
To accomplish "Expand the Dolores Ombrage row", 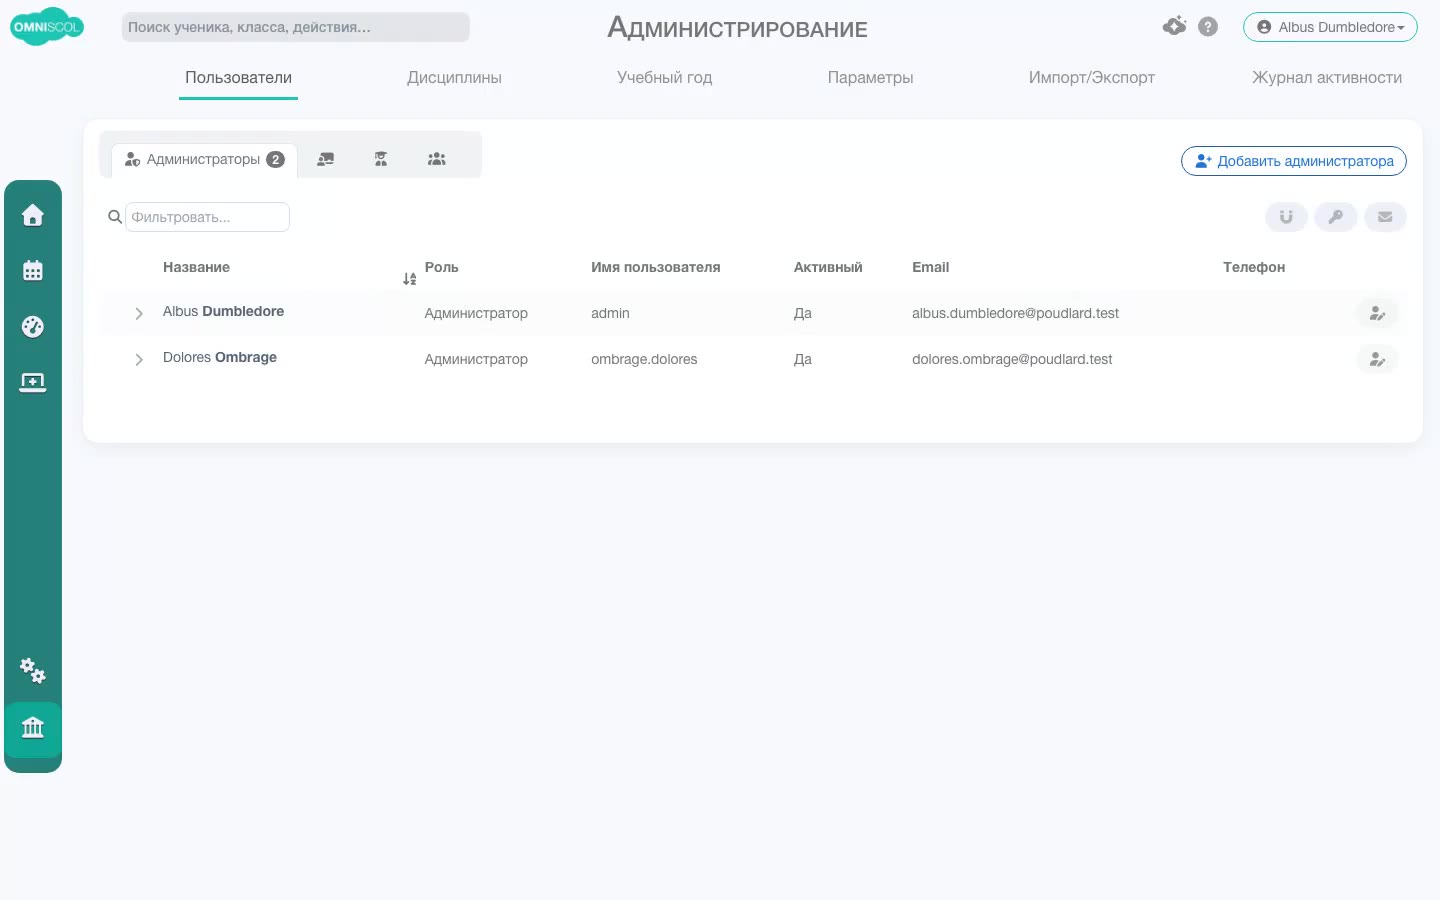I will point(139,360).
